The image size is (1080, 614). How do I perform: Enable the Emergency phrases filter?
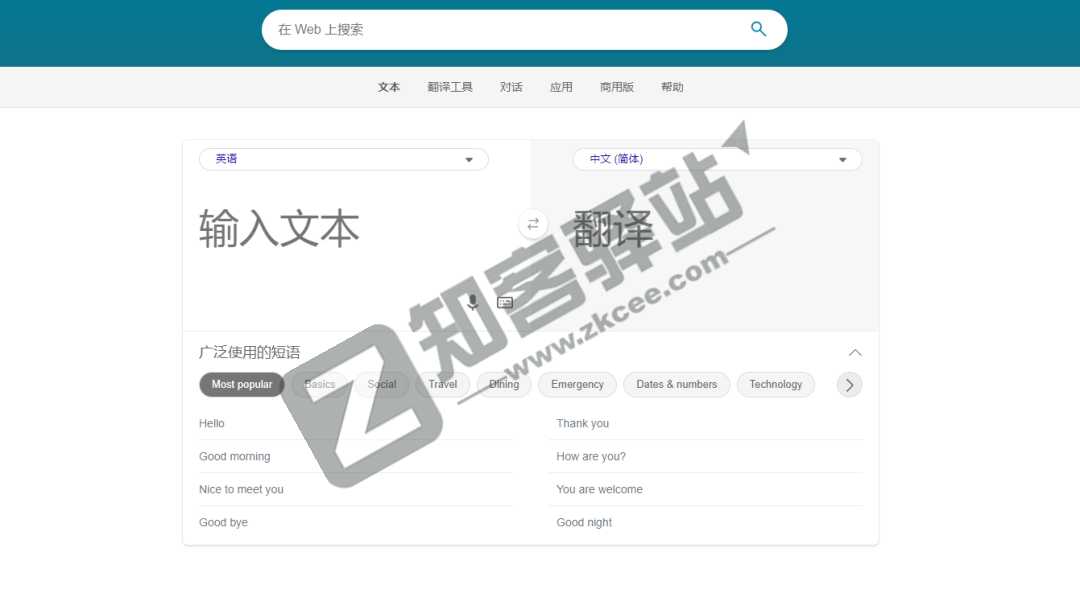(577, 384)
